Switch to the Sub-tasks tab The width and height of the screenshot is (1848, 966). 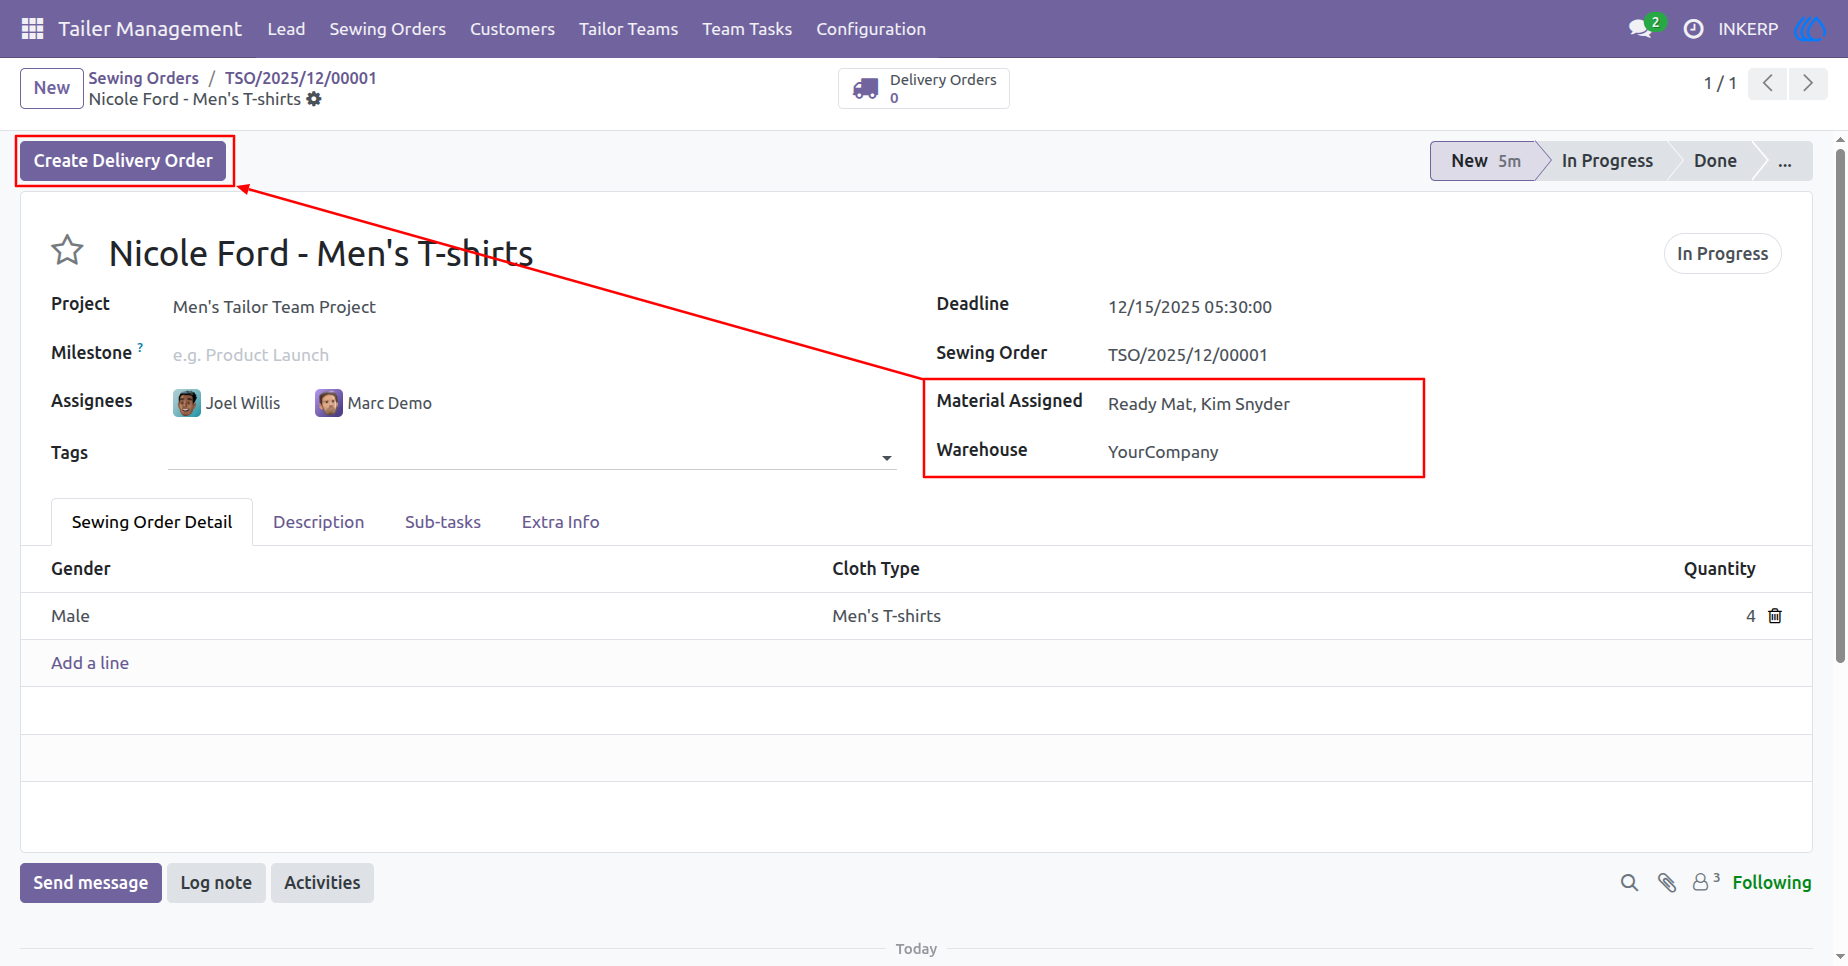[443, 522]
